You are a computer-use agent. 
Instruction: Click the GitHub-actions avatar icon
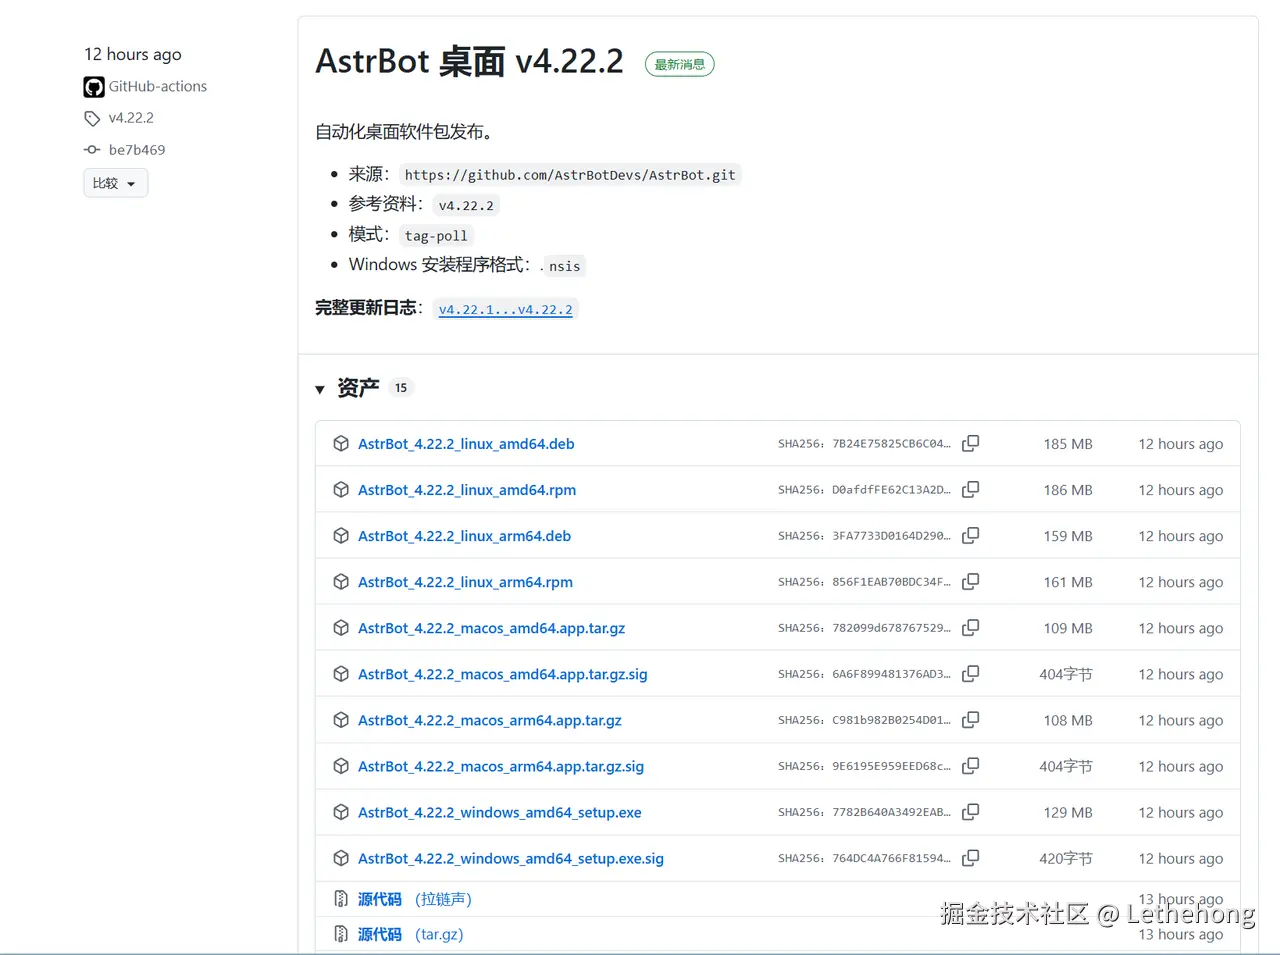pyautogui.click(x=94, y=87)
